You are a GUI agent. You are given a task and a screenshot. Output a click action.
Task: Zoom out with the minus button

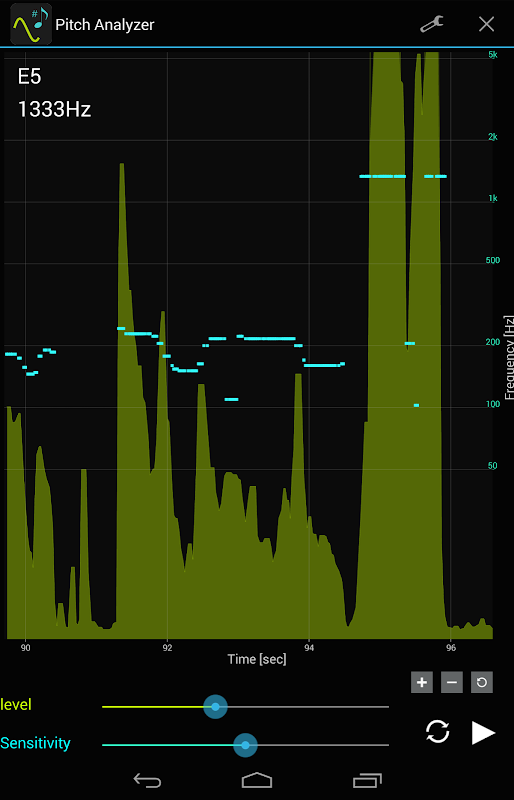[452, 682]
